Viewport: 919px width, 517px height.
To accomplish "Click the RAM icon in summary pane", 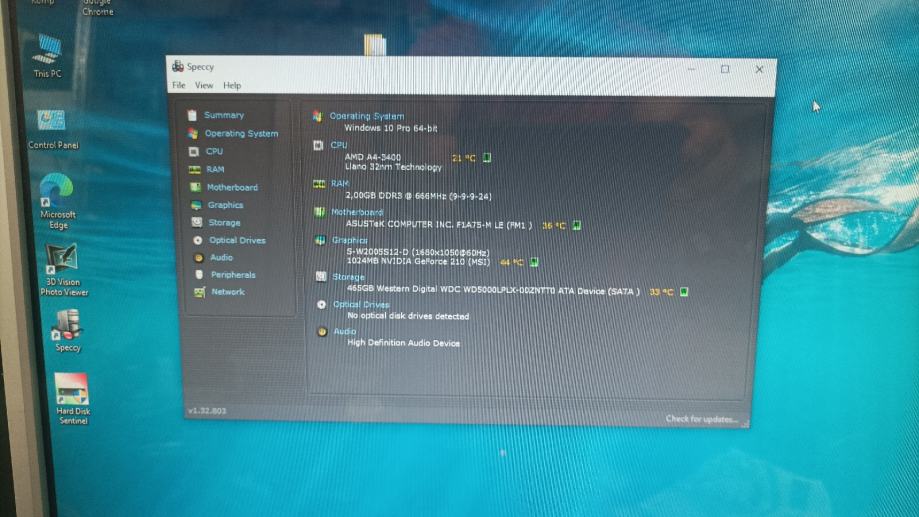I will click(x=319, y=184).
